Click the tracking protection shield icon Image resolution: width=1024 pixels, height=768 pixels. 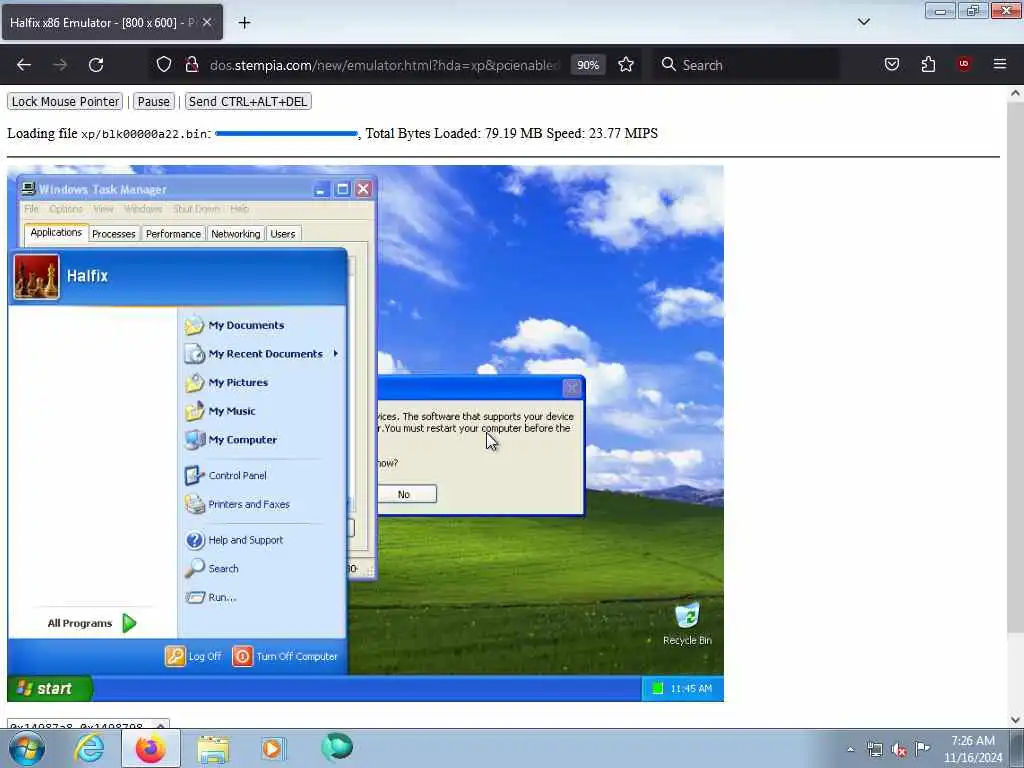click(164, 65)
